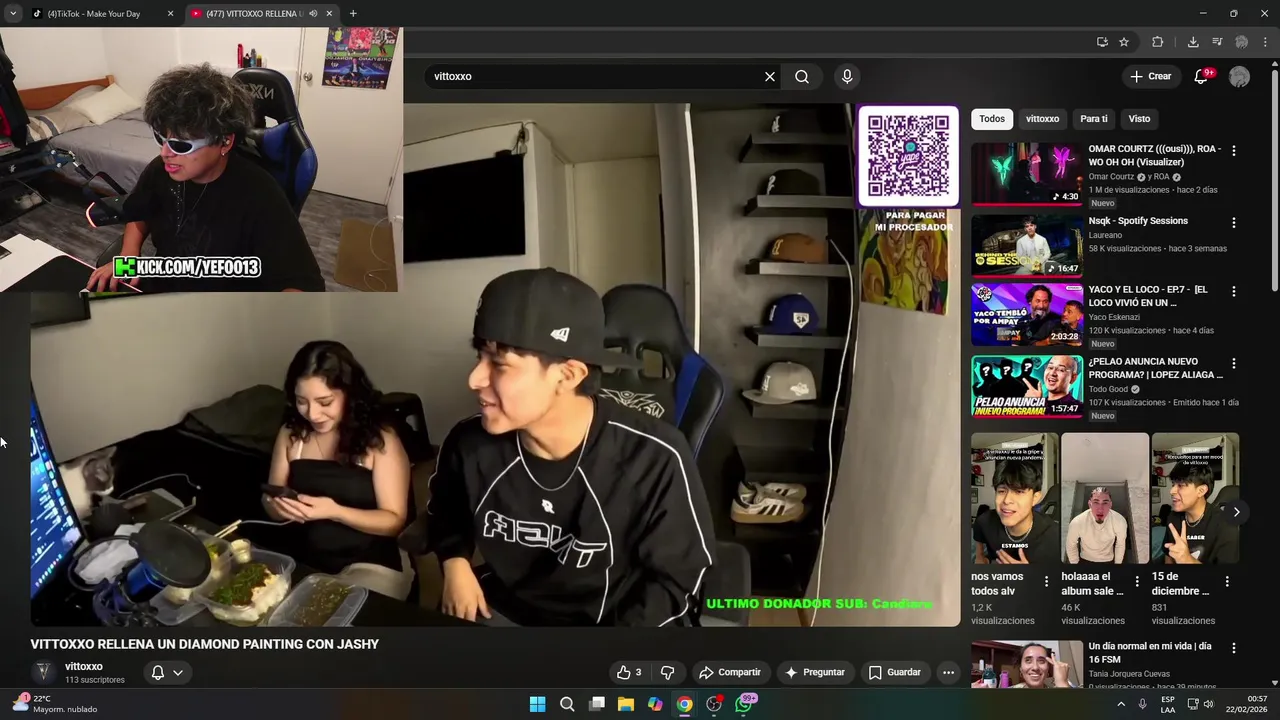This screenshot has width=1280, height=720.
Task: Click the Guardar button
Action: (894, 672)
